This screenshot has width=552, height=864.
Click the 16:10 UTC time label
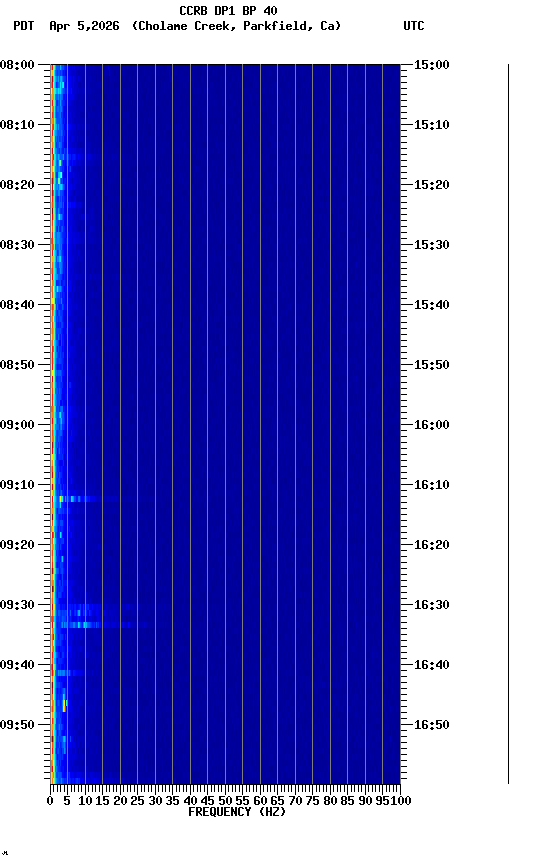click(x=432, y=485)
